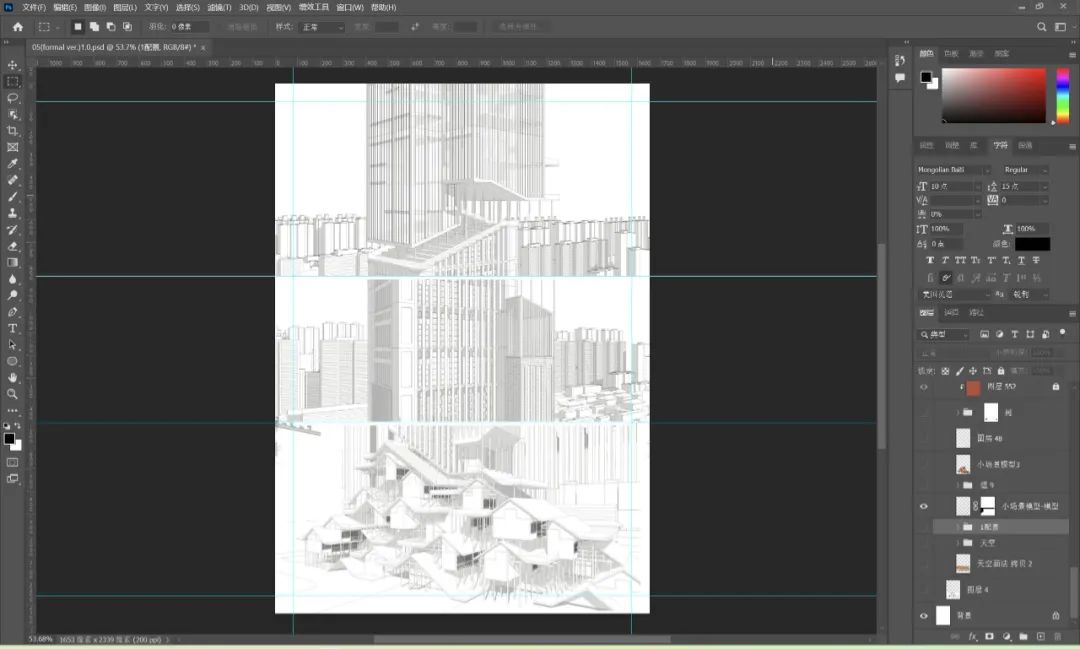The image size is (1080, 649).
Task: Open the 图层(L) menu
Action: coord(125,8)
